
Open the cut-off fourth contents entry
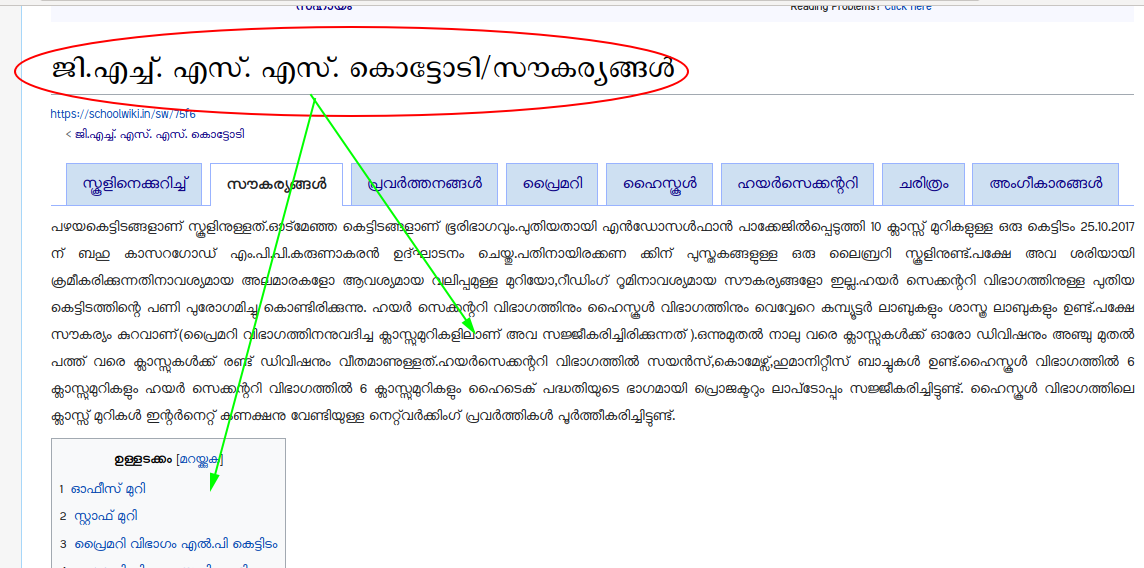pyautogui.click(x=160, y=565)
